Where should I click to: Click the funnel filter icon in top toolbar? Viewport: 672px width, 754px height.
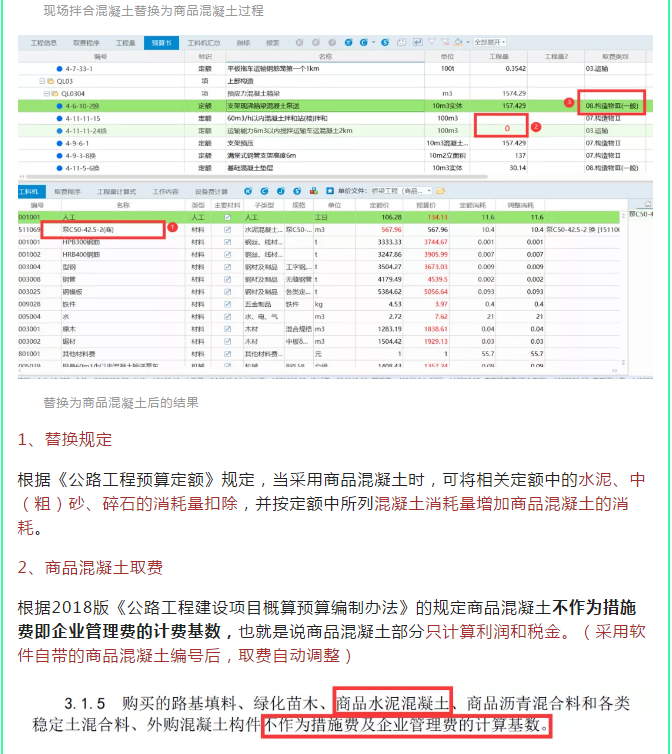432,42
